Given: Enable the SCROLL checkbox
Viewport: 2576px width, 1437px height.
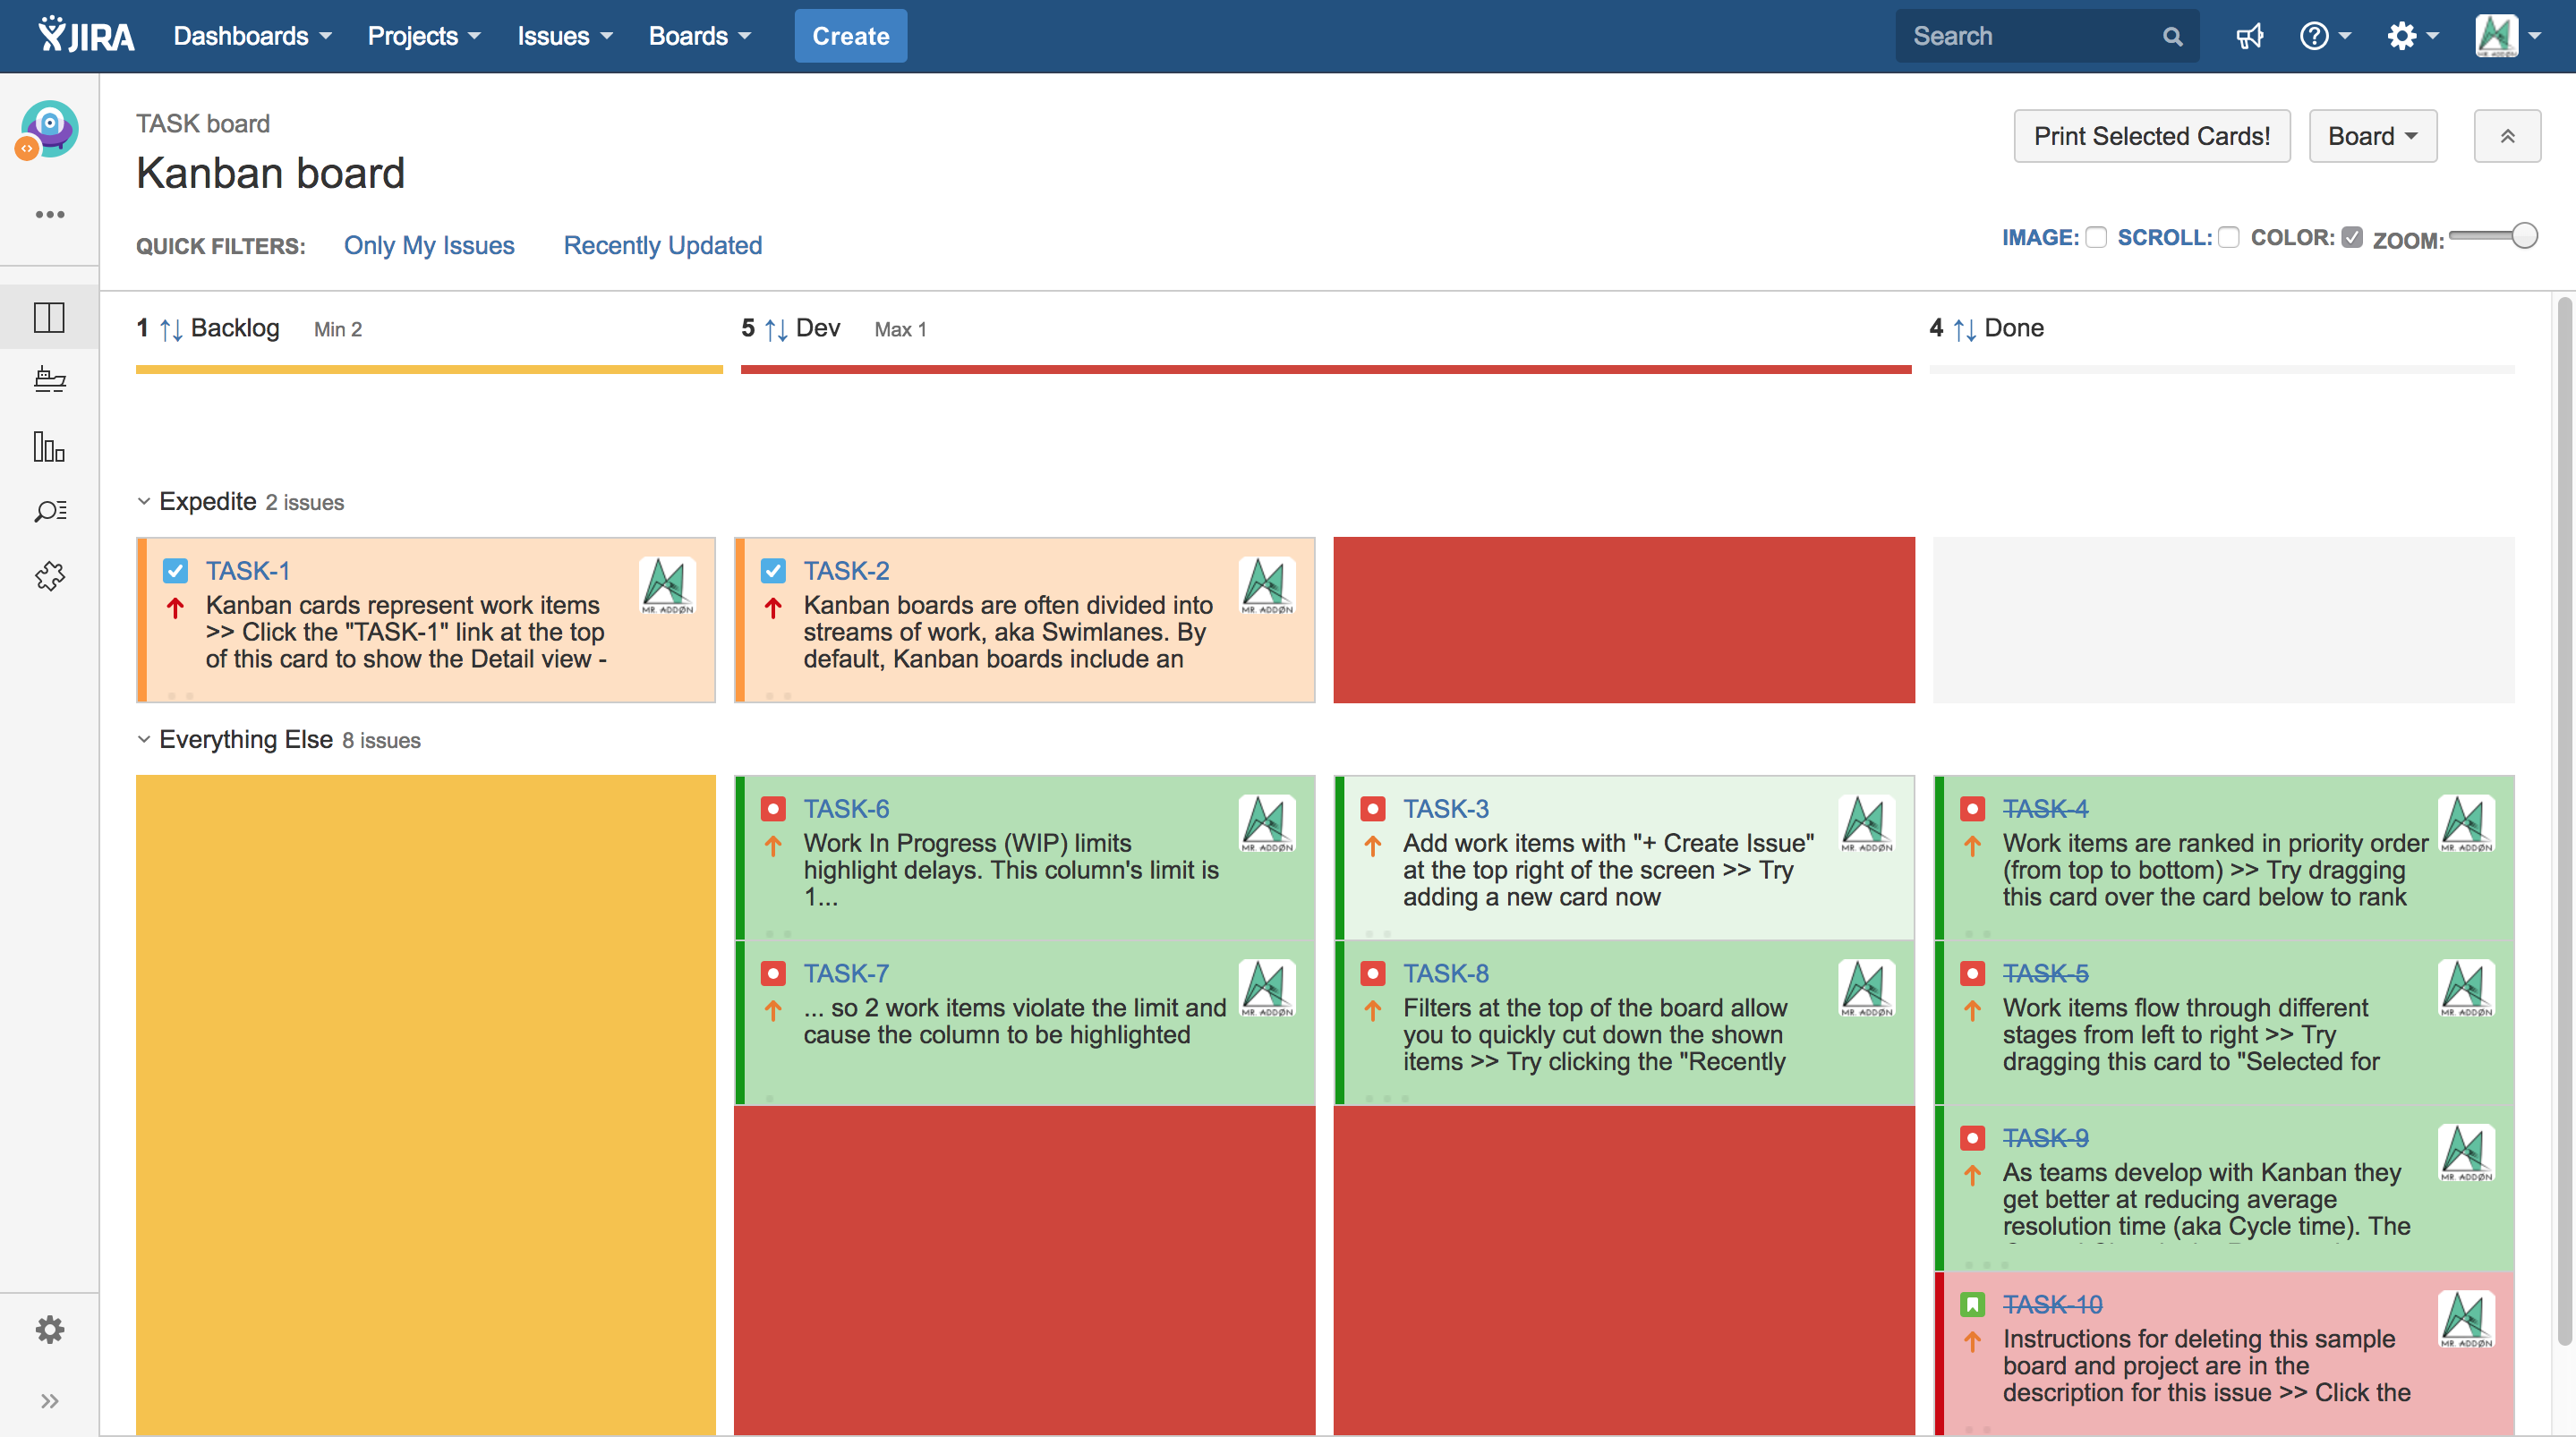Looking at the screenshot, I should pos(2228,237).
